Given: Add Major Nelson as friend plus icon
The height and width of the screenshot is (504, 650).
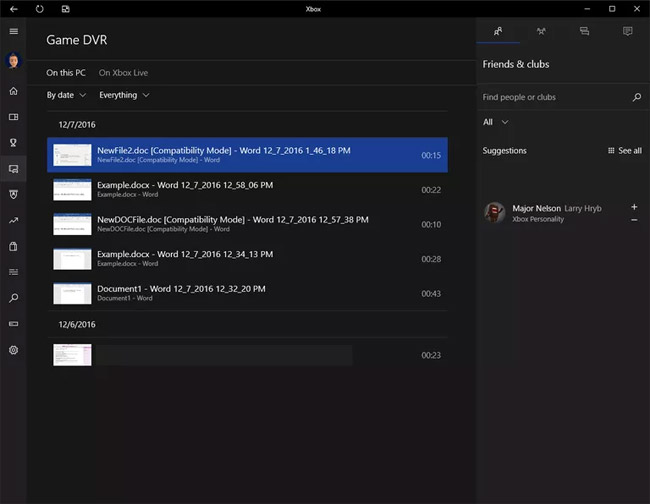Looking at the screenshot, I should (634, 207).
